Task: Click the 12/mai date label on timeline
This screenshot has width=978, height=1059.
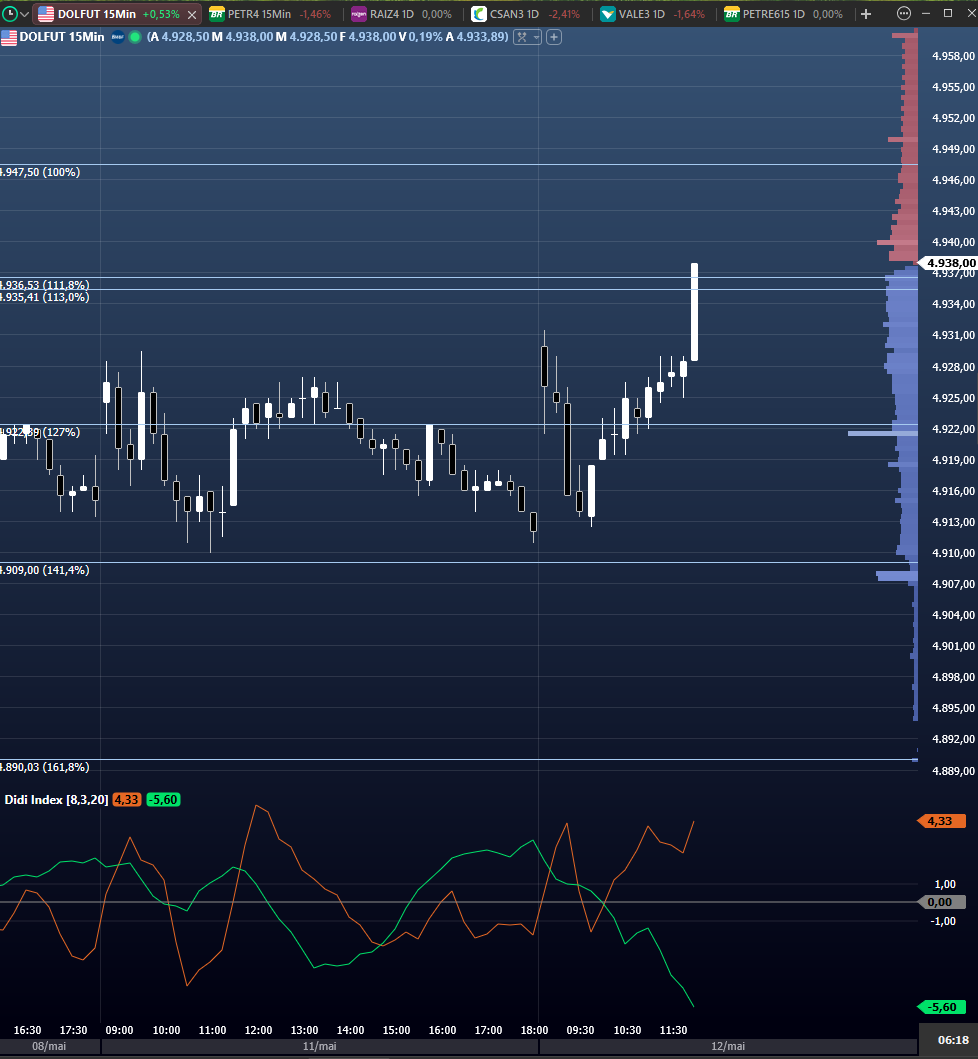Action: tap(728, 1046)
